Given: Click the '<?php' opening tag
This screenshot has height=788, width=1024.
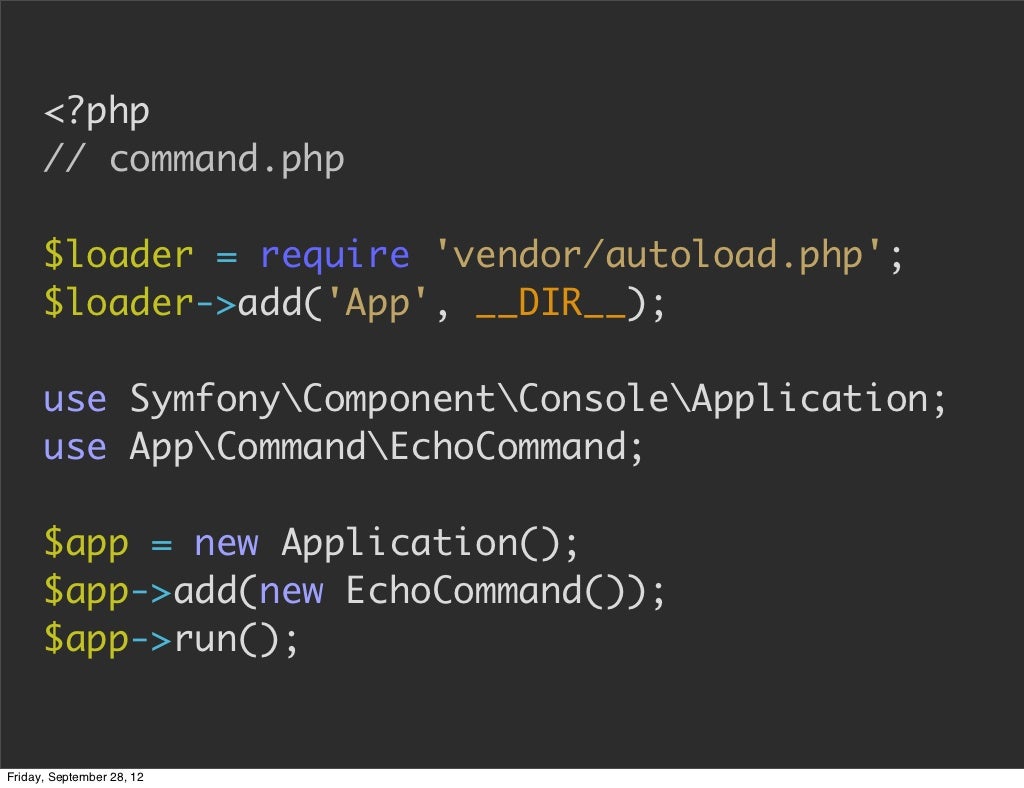Looking at the screenshot, I should (97, 113).
